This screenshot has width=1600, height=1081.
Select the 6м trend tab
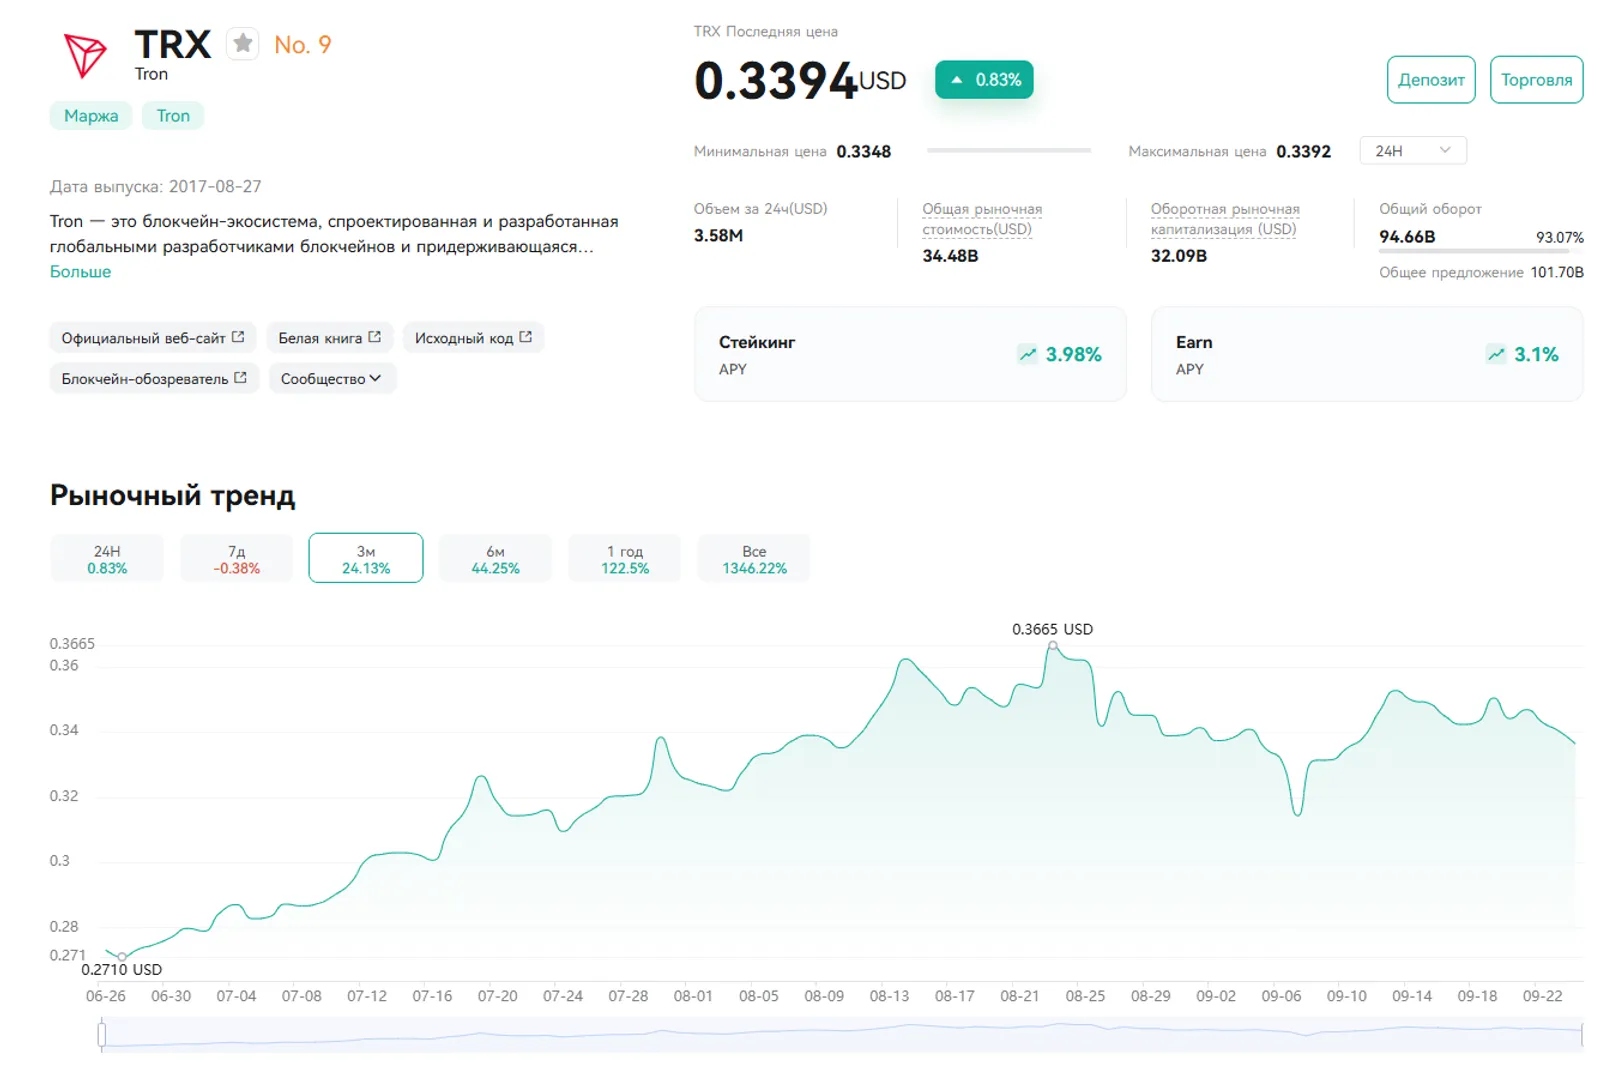(x=495, y=559)
